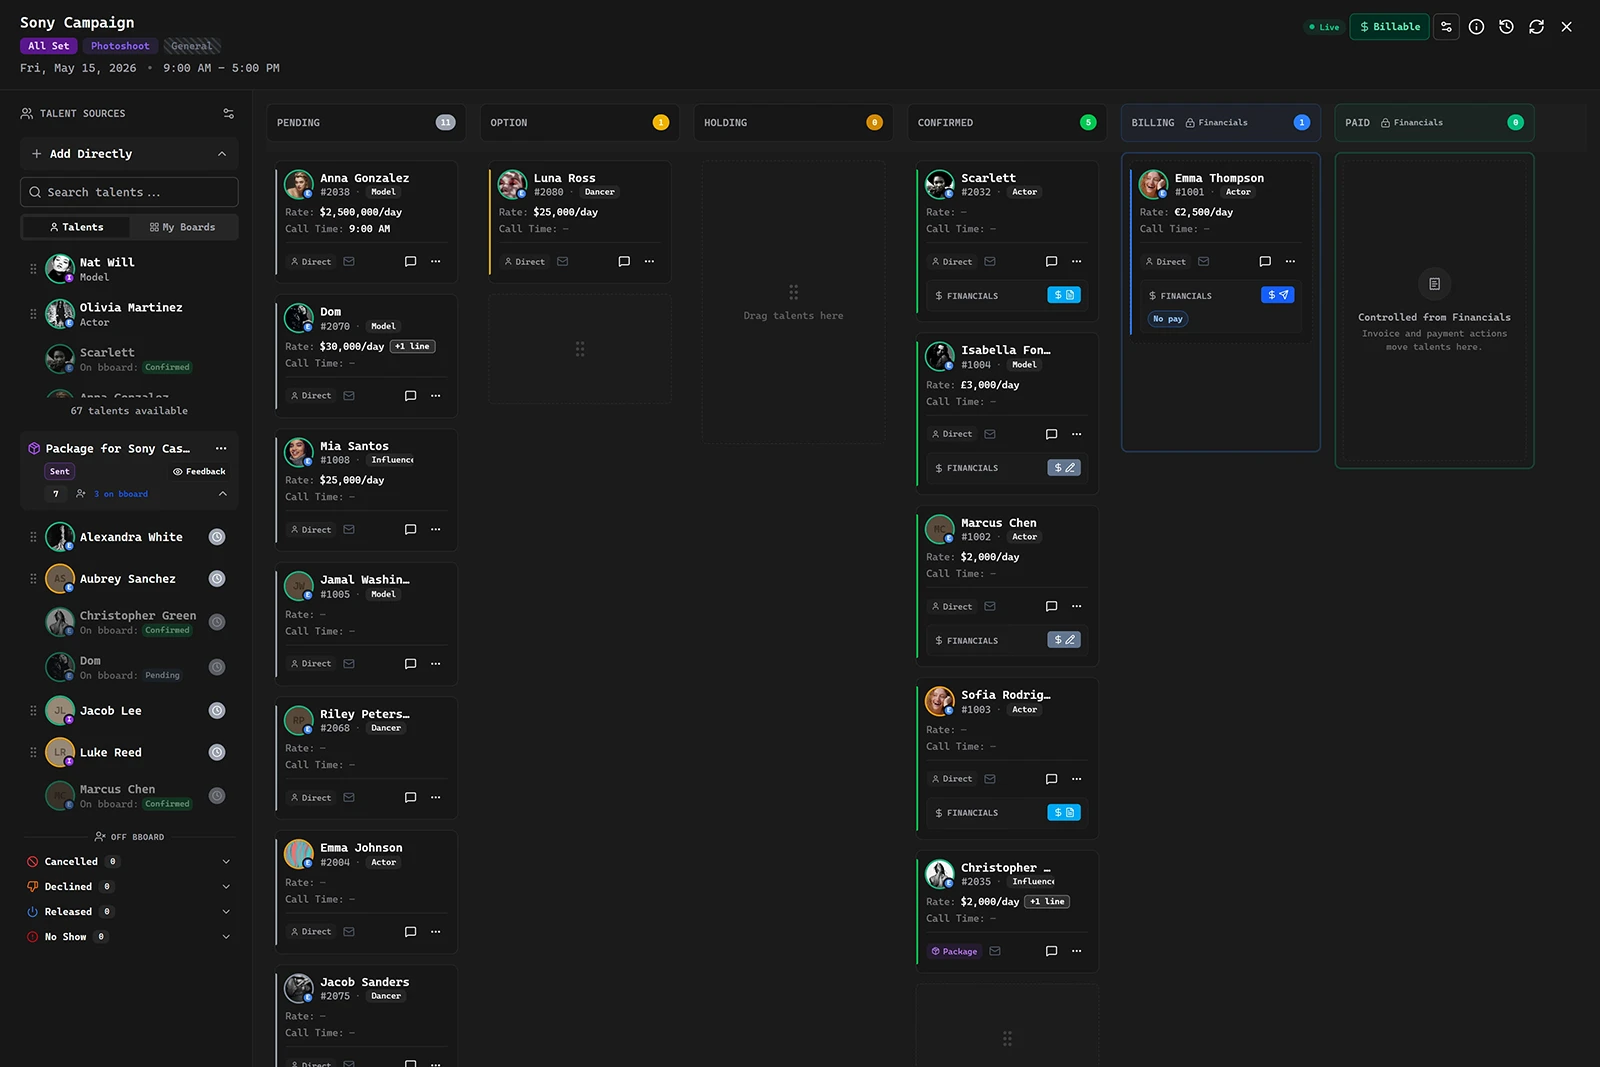
Task: Click the Direct label on Anna Gonzalez card
Action: (311, 262)
